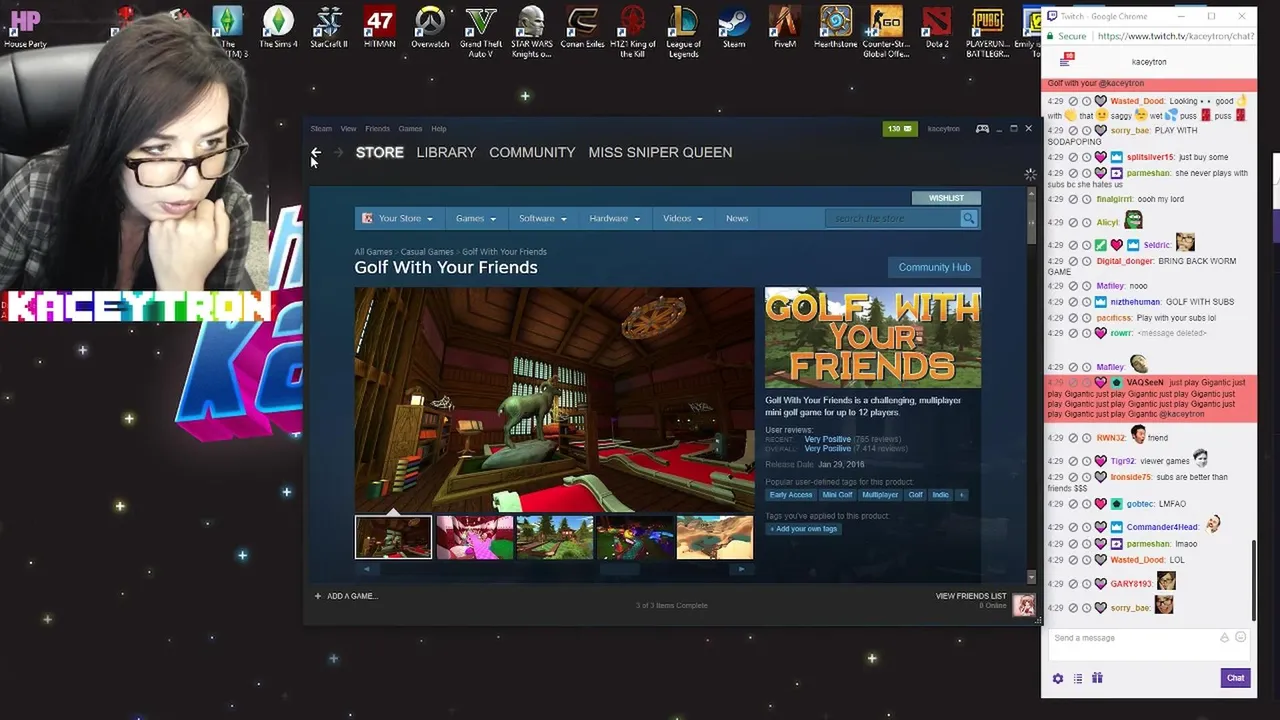Expand the Videos store dropdown
The height and width of the screenshot is (720, 1280).
(683, 218)
